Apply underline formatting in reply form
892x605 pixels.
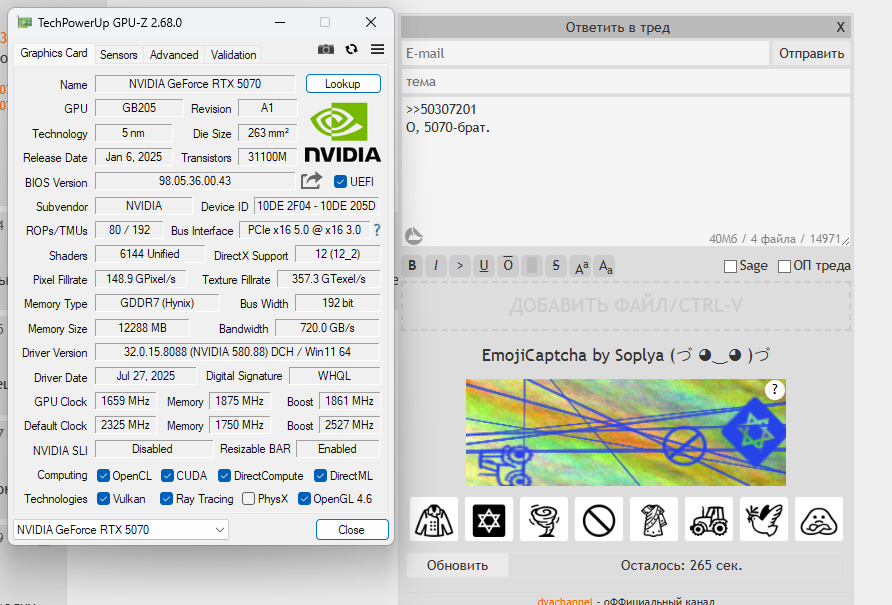[484, 266]
